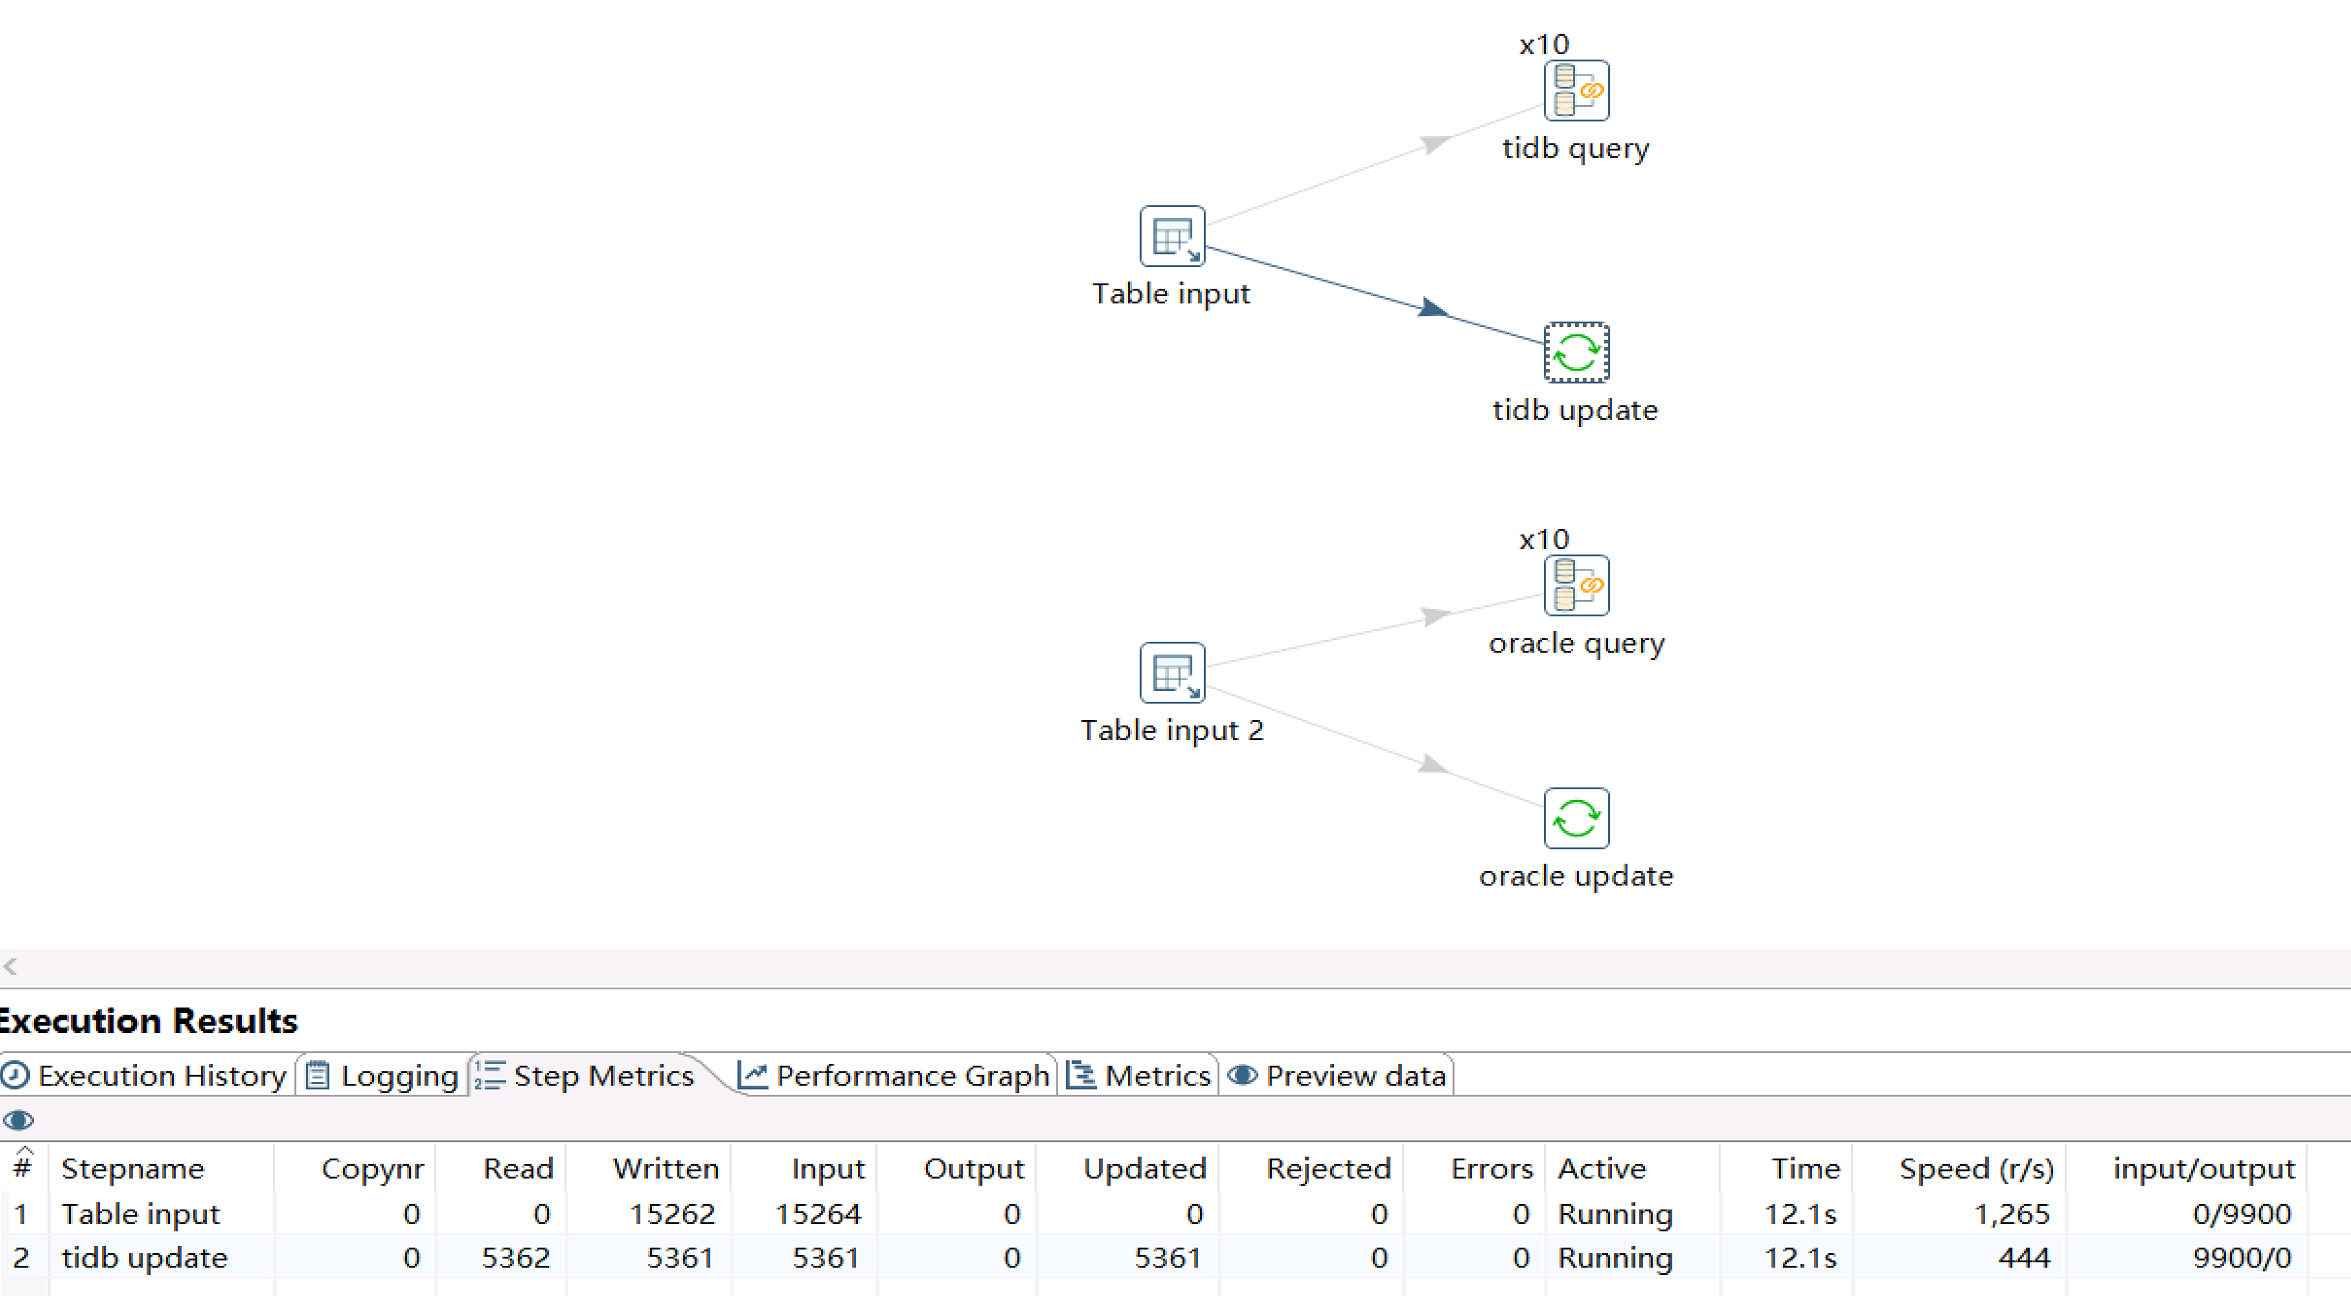Select the Table input row in metrics
This screenshot has height=1296, width=2351.
click(x=141, y=1214)
